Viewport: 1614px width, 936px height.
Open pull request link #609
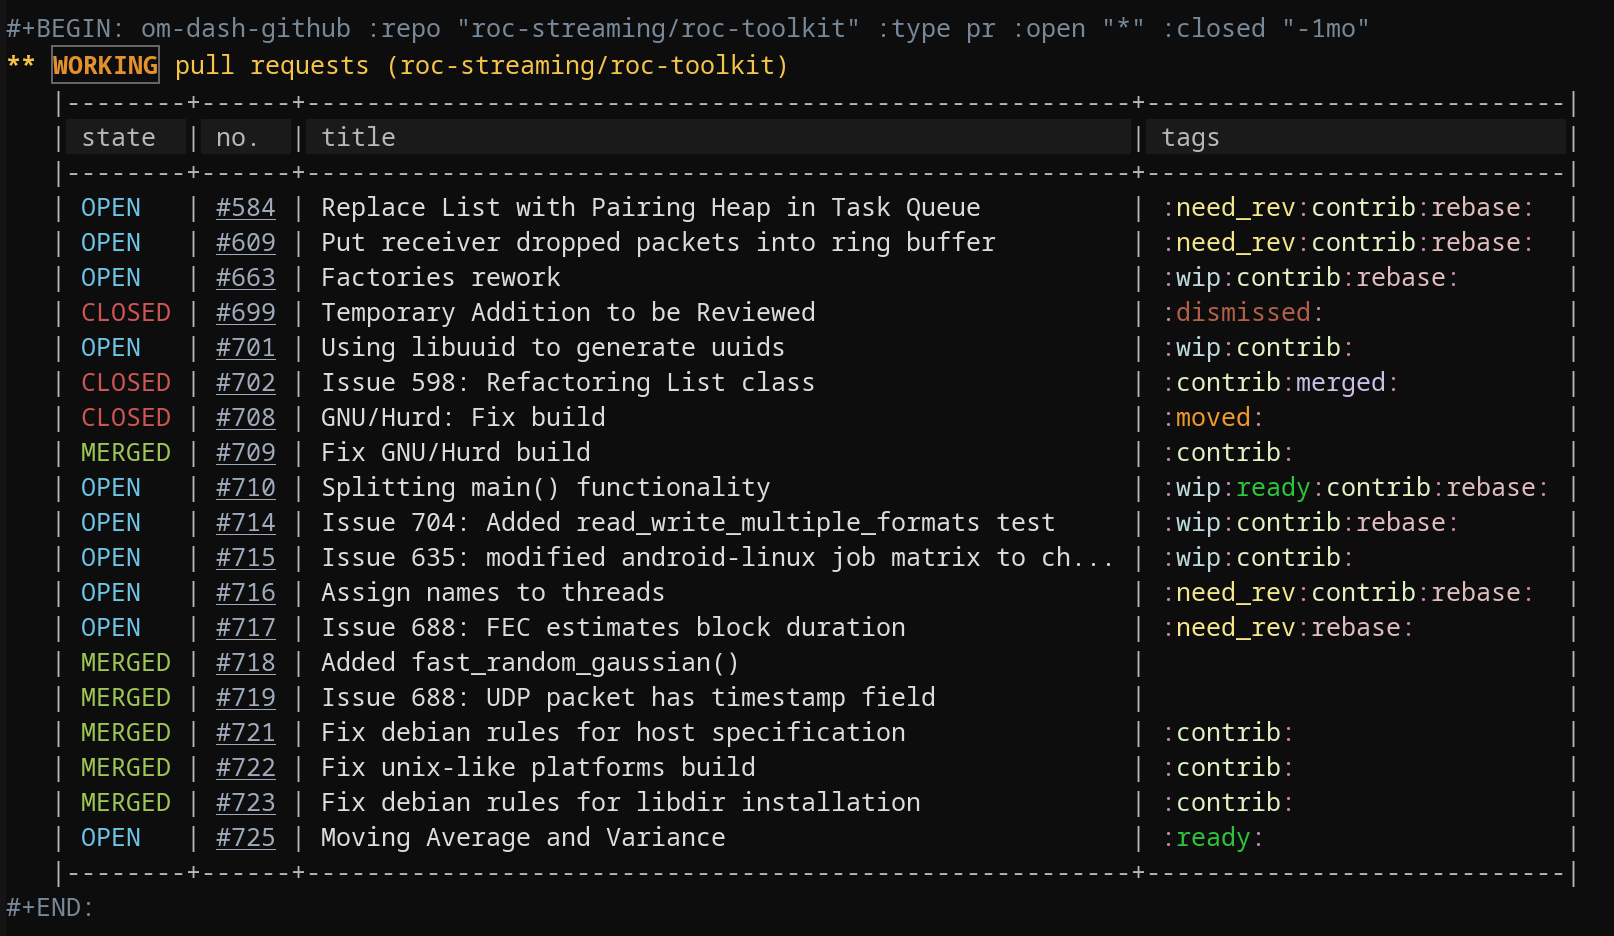[x=246, y=243]
